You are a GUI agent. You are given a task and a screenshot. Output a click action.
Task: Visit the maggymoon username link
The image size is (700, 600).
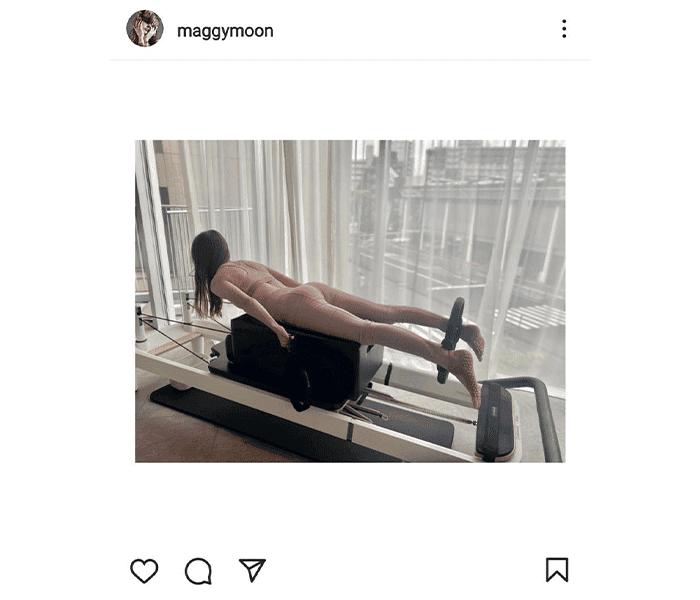pyautogui.click(x=225, y=31)
